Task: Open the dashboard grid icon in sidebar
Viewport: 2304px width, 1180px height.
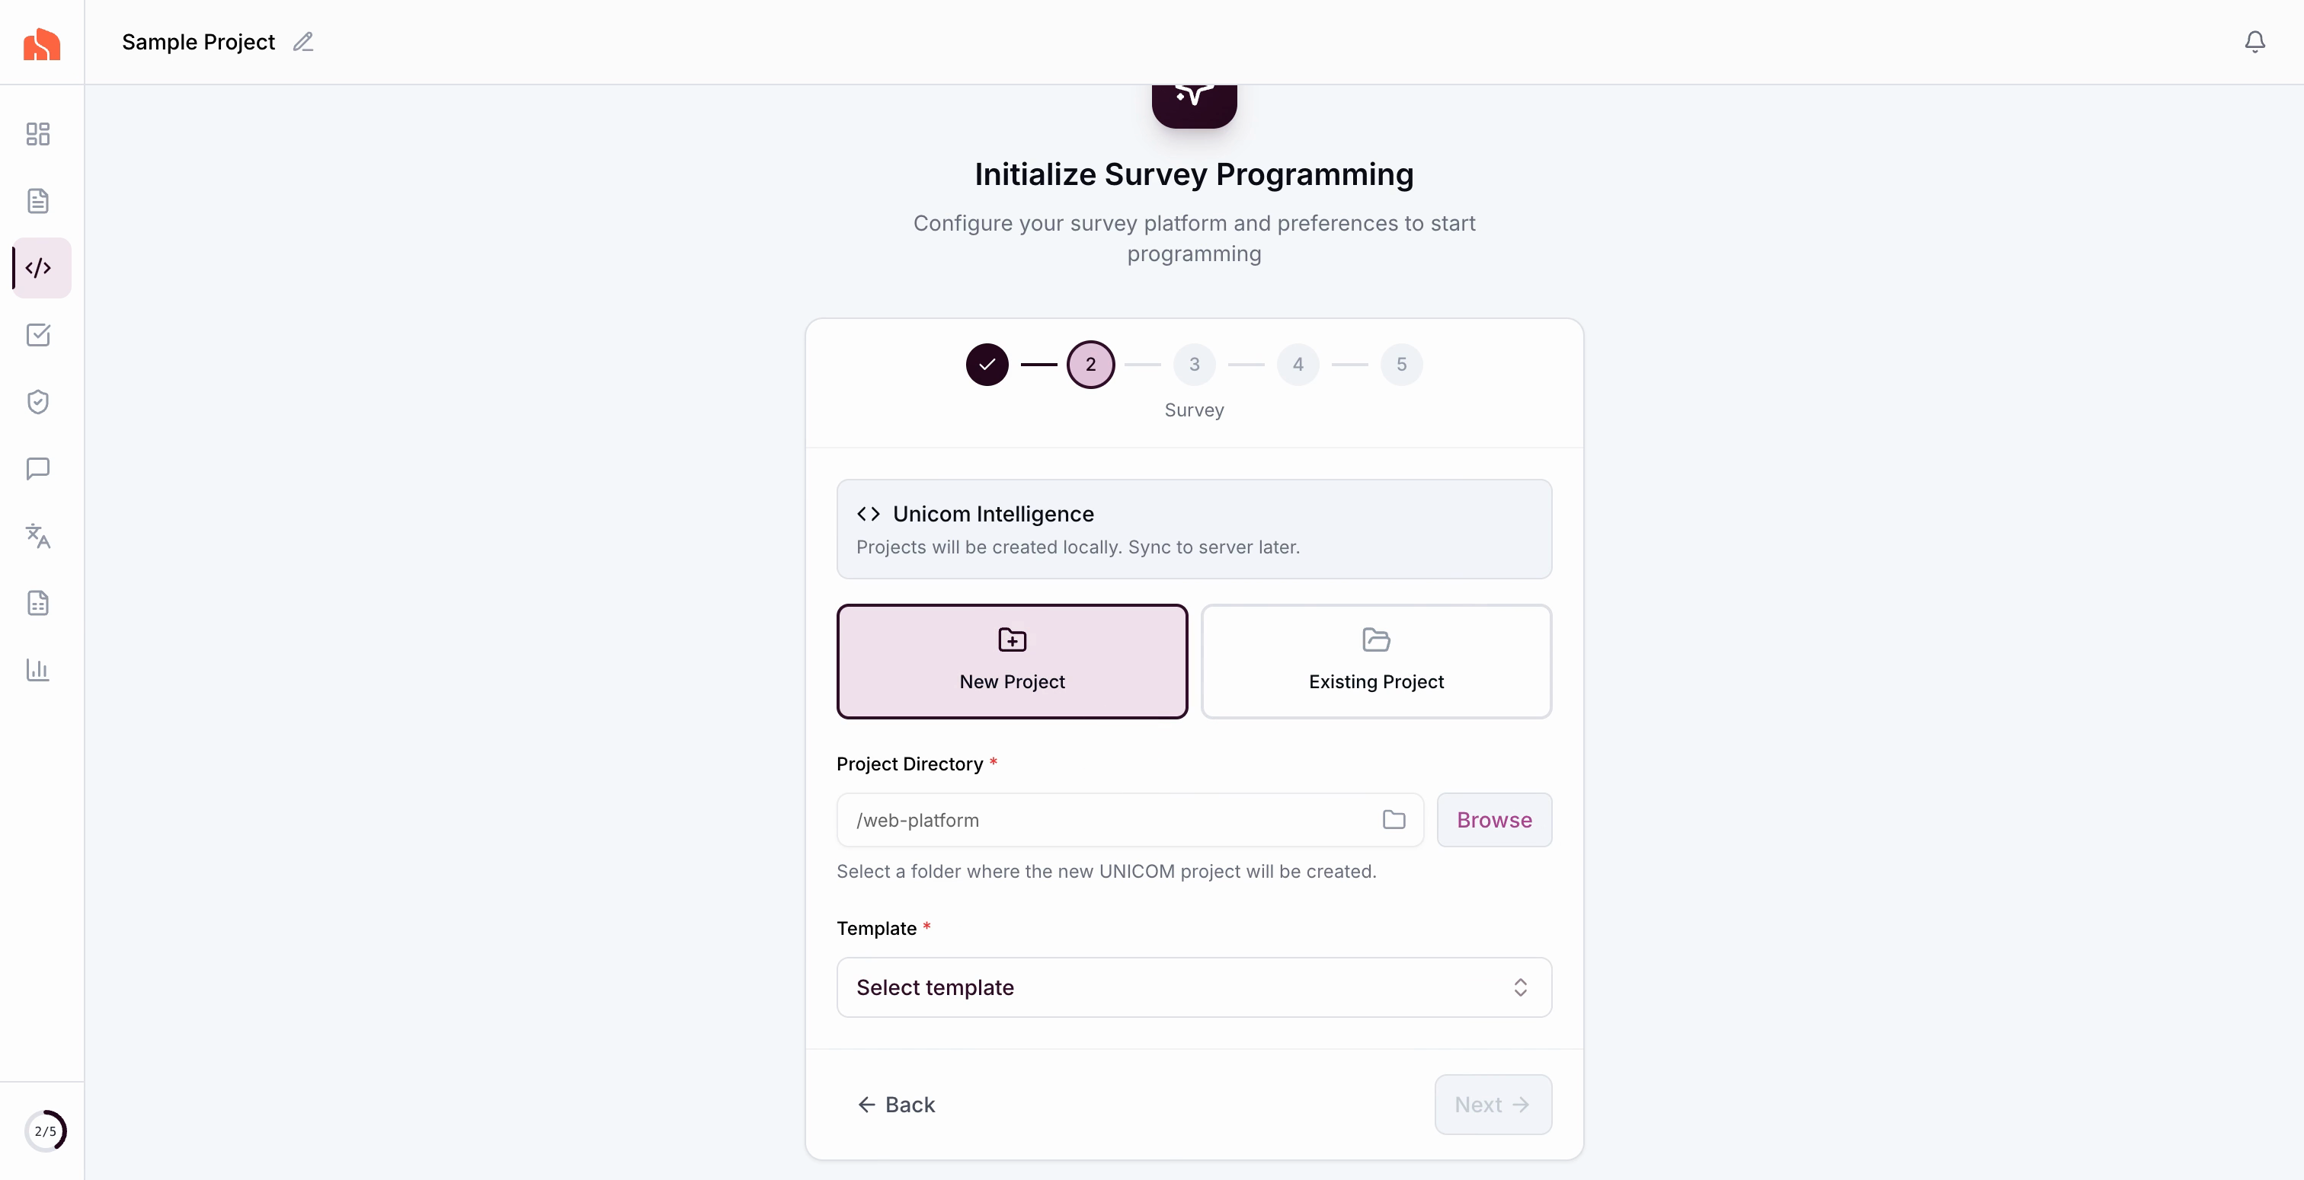Action: pos(38,134)
